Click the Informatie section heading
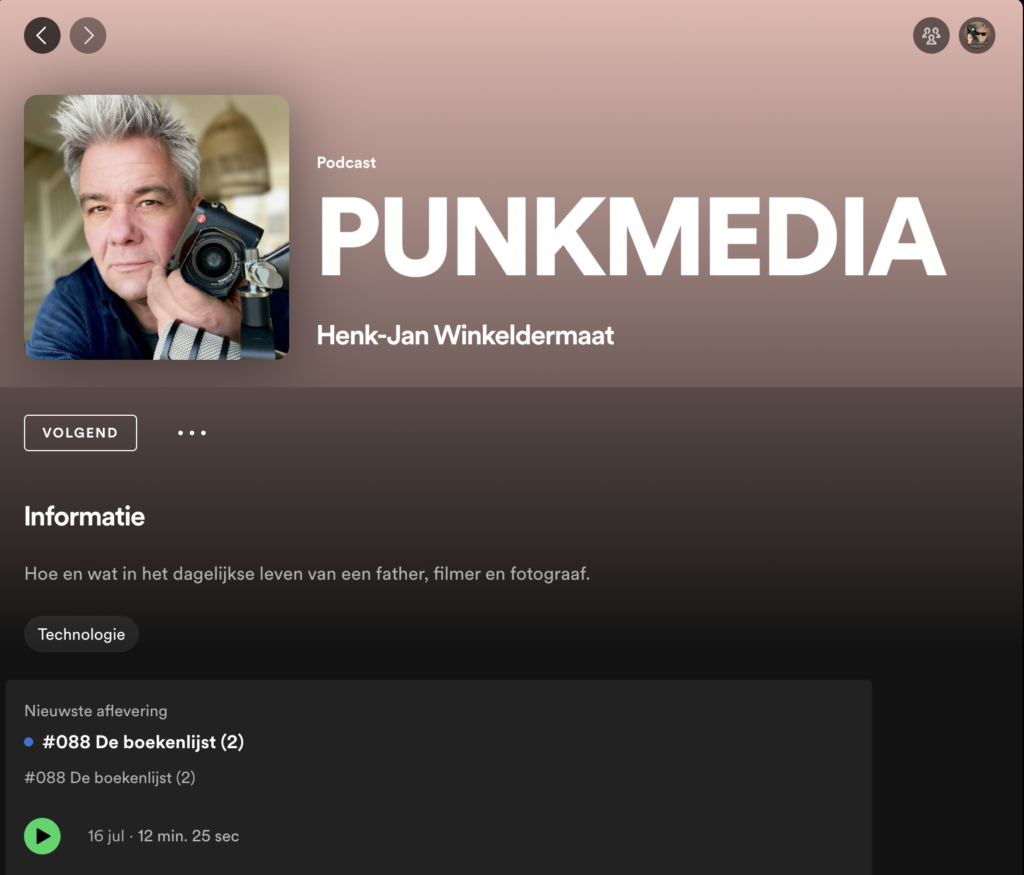This screenshot has height=875, width=1024. [84, 517]
